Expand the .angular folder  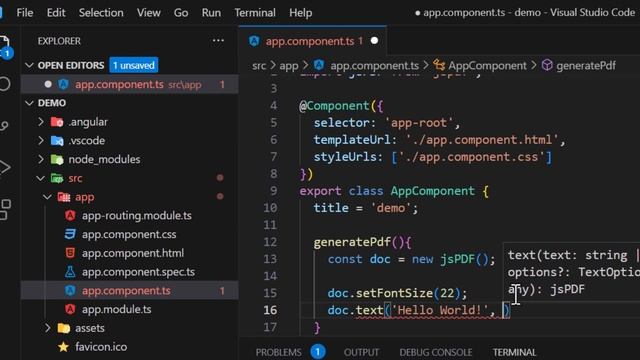point(41,122)
